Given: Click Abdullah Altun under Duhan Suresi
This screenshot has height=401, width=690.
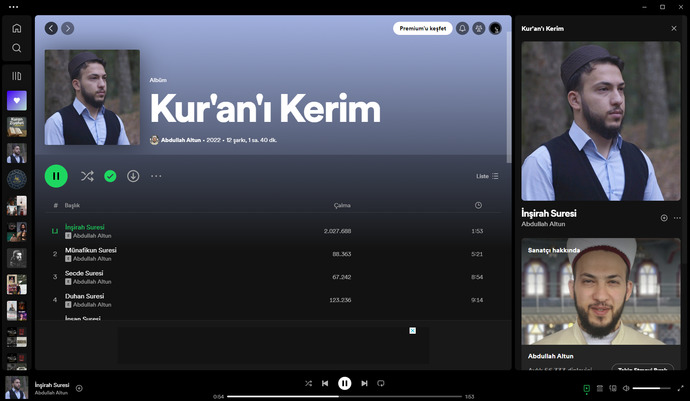Looking at the screenshot, I should [92, 305].
